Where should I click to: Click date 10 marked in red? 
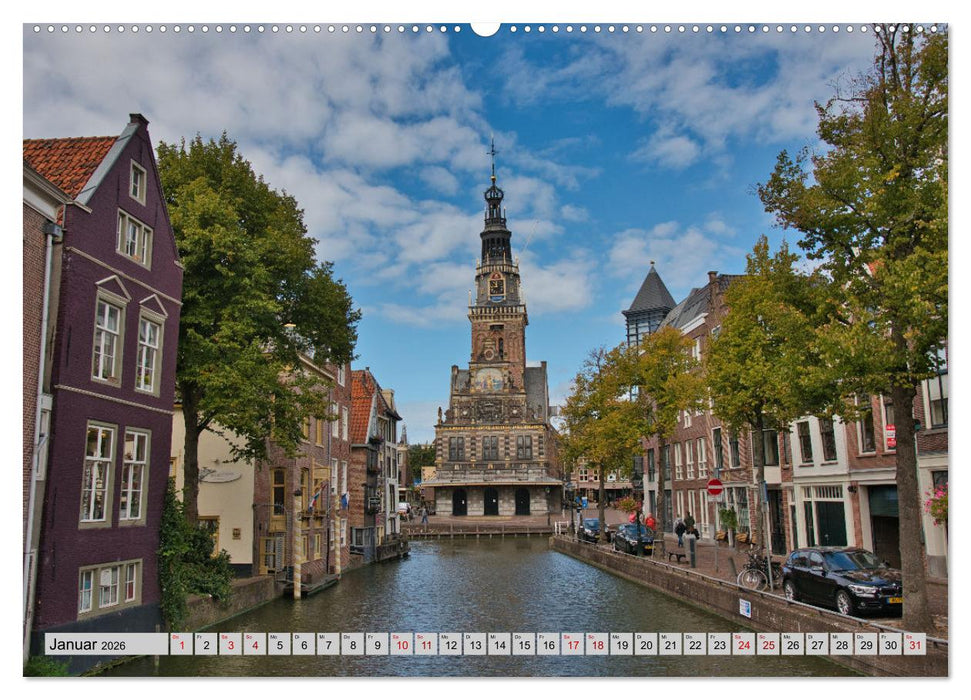click(x=404, y=646)
